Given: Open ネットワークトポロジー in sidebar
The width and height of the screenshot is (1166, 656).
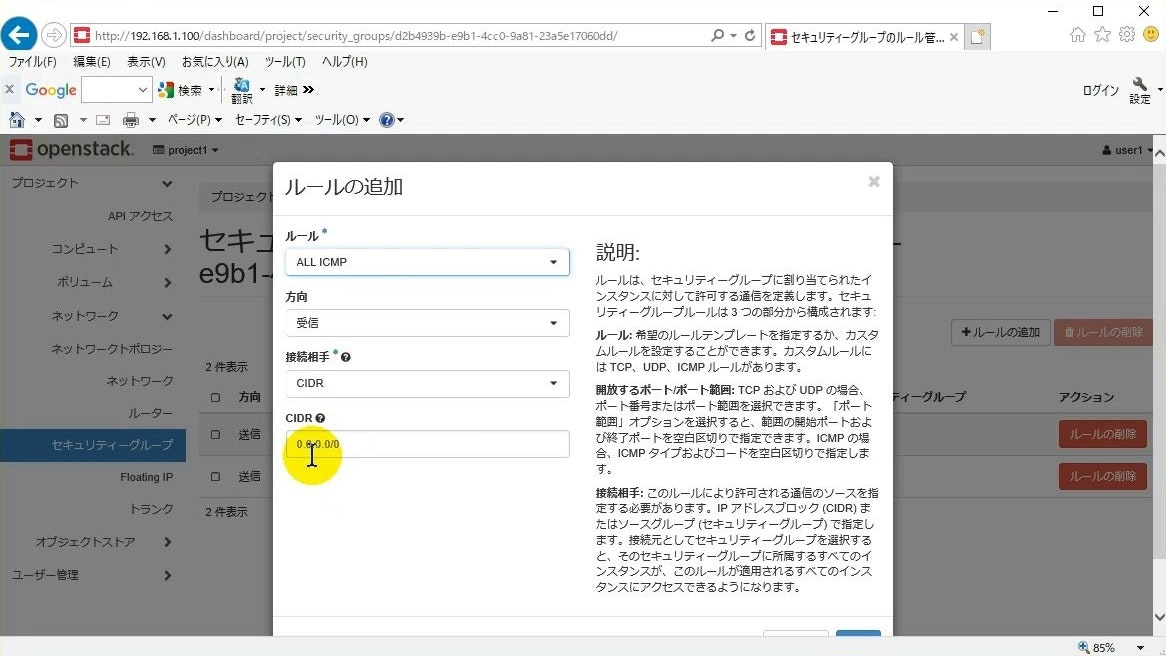Looking at the screenshot, I should pyautogui.click(x=112, y=348).
